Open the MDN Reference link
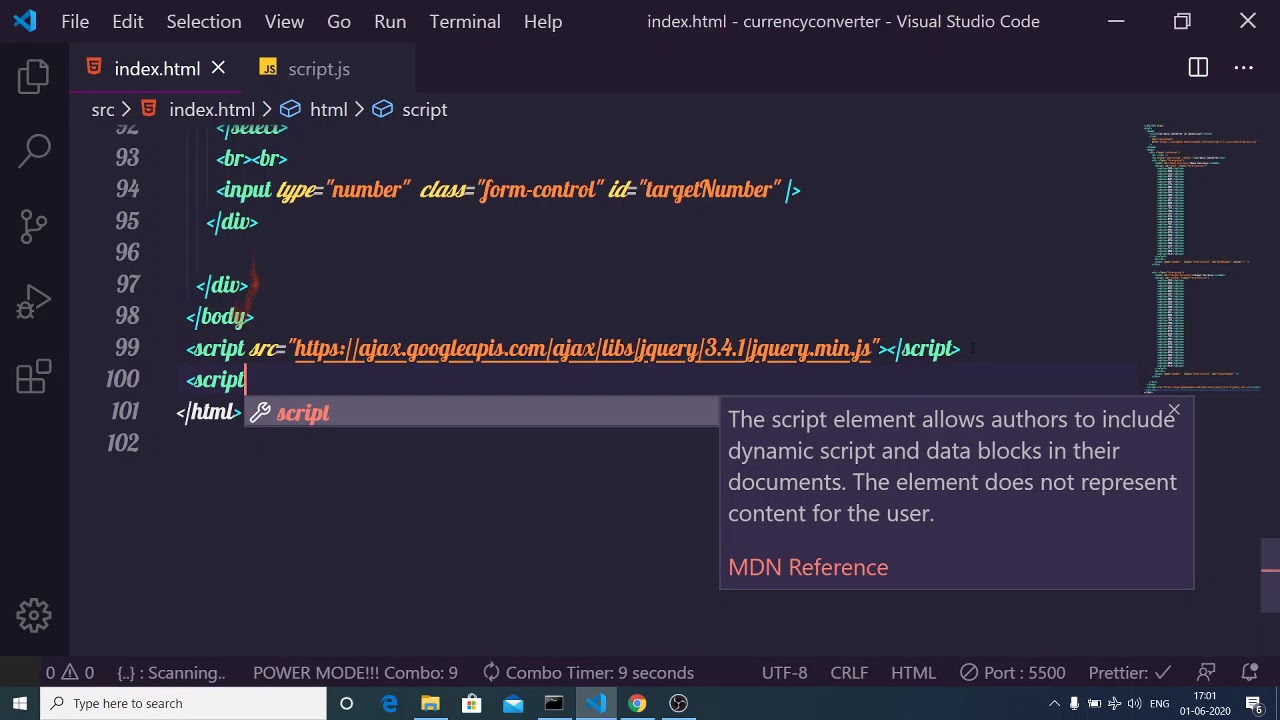Image resolution: width=1280 pixels, height=720 pixels. coord(808,567)
